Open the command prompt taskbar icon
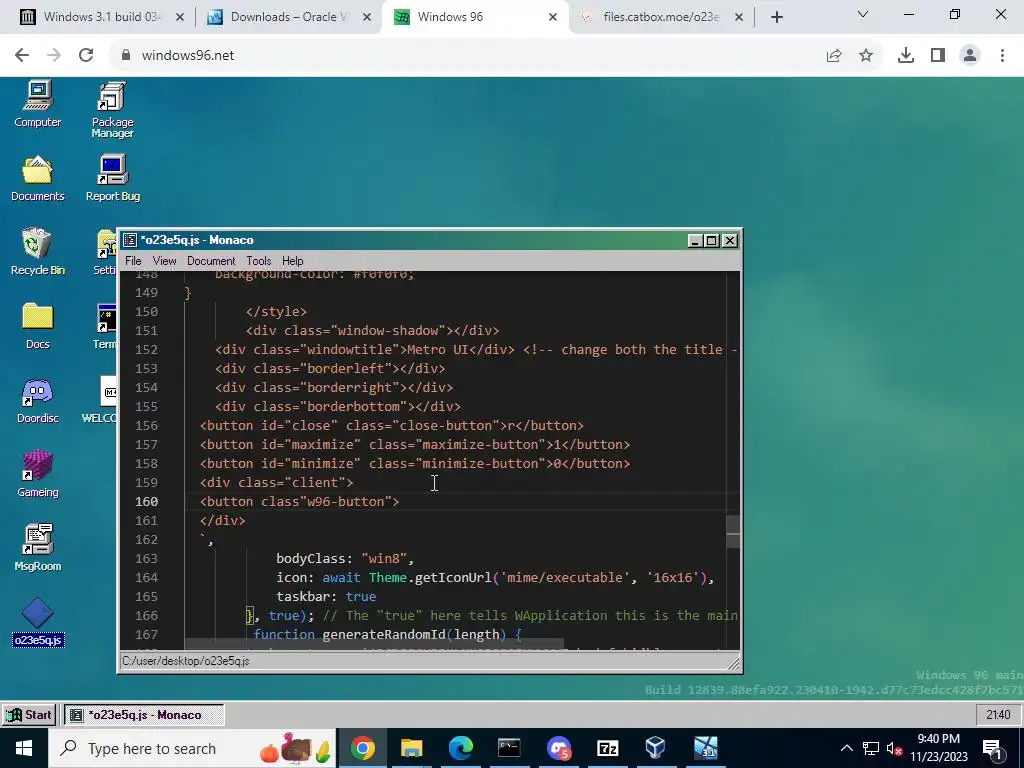The width and height of the screenshot is (1024, 768). [509, 748]
